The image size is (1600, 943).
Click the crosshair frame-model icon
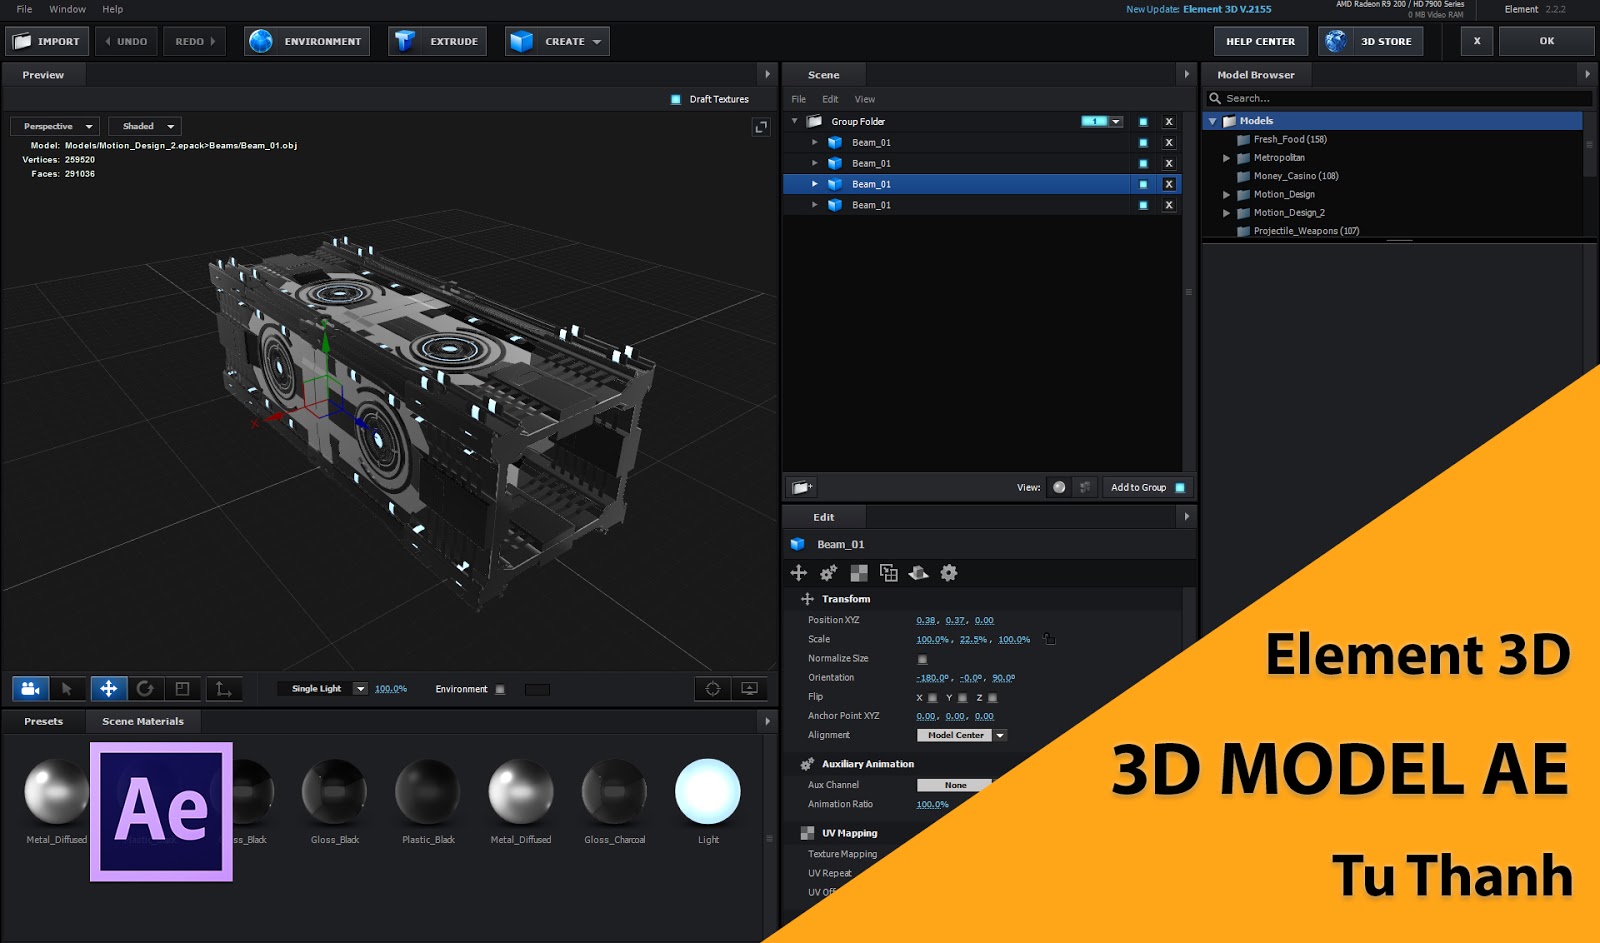coord(713,689)
